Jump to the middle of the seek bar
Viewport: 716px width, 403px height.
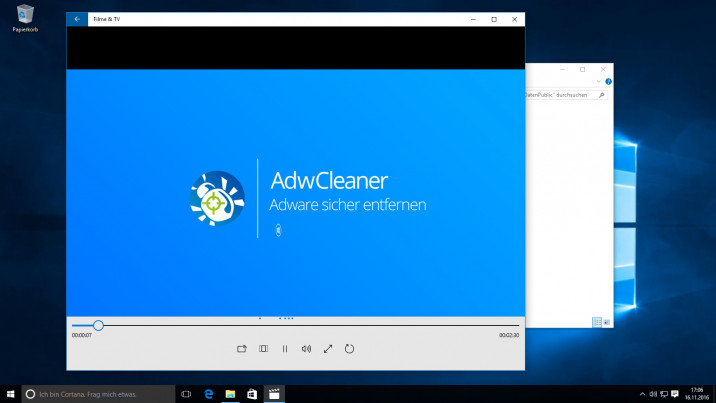pos(295,325)
